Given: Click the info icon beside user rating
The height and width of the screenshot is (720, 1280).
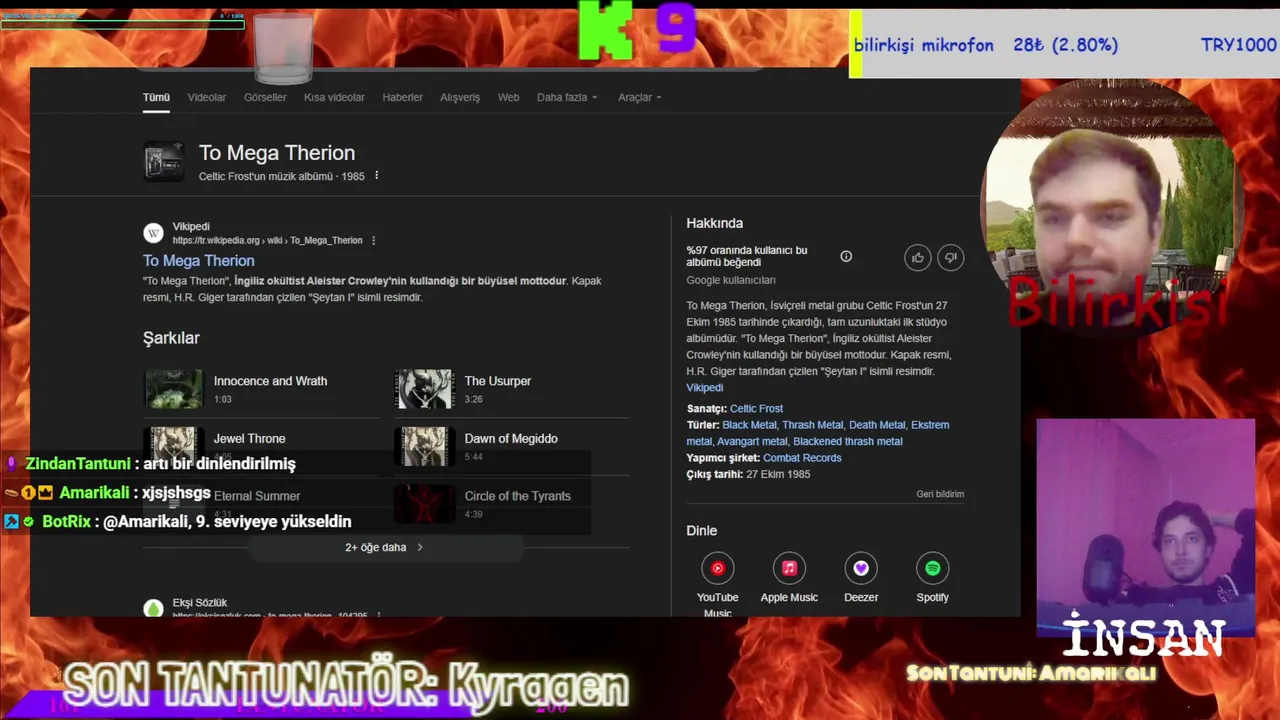Looking at the screenshot, I should coord(846,257).
